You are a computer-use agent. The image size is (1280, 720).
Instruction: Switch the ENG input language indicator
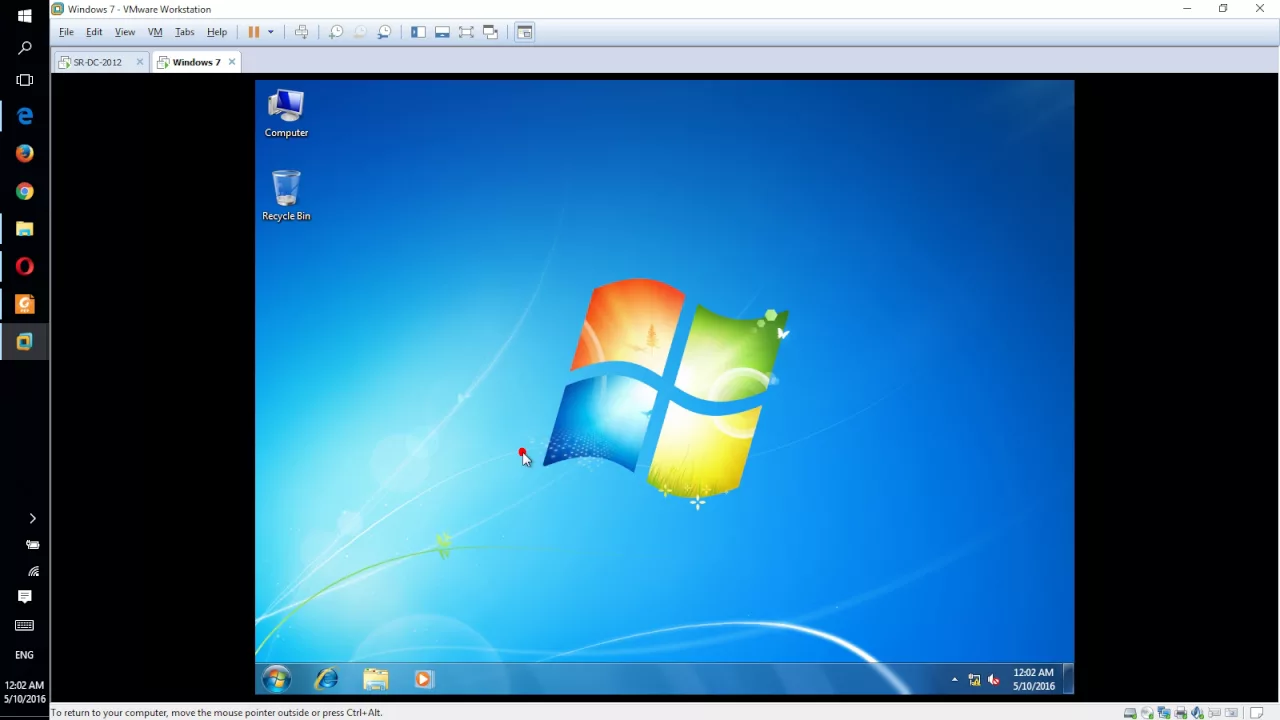coord(24,655)
